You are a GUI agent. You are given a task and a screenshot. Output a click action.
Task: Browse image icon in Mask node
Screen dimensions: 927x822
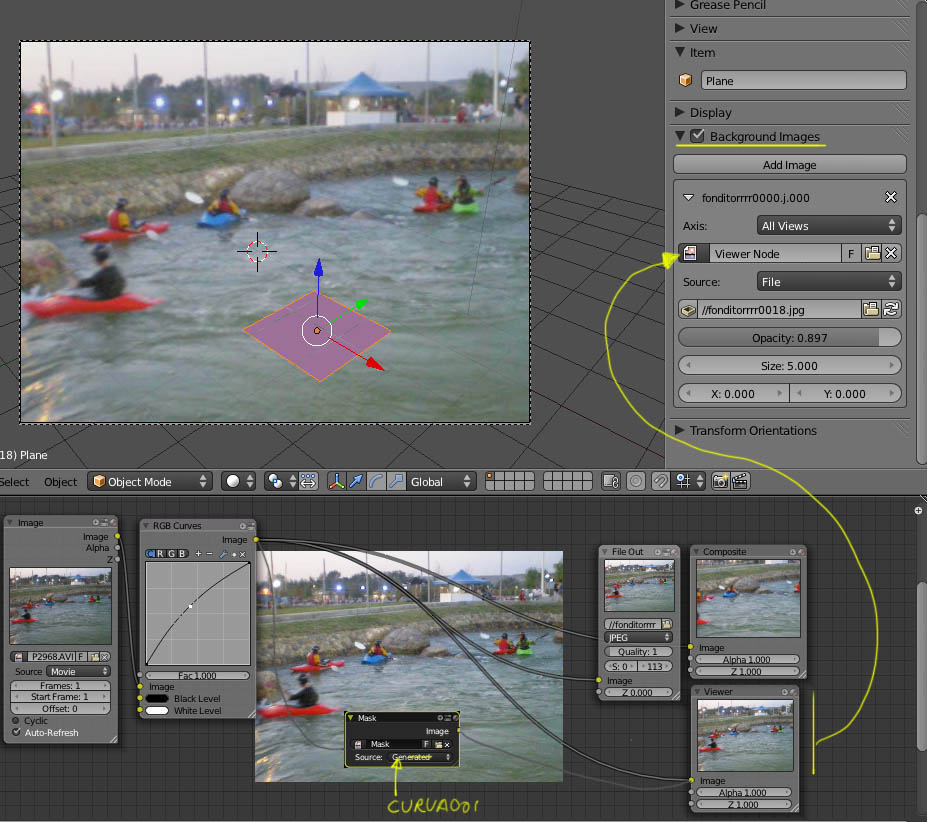(358, 745)
